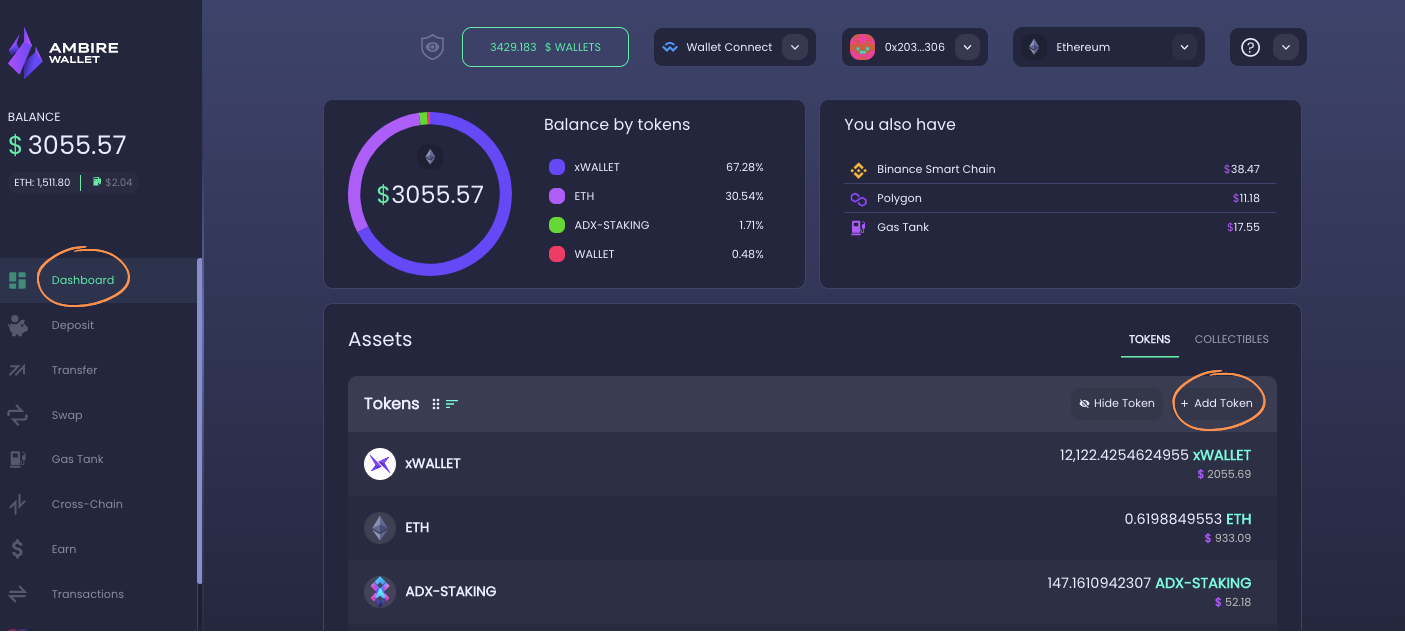Click the Ethereum network logo in the header
Screen dimensions: 1405x639
point(1034,47)
